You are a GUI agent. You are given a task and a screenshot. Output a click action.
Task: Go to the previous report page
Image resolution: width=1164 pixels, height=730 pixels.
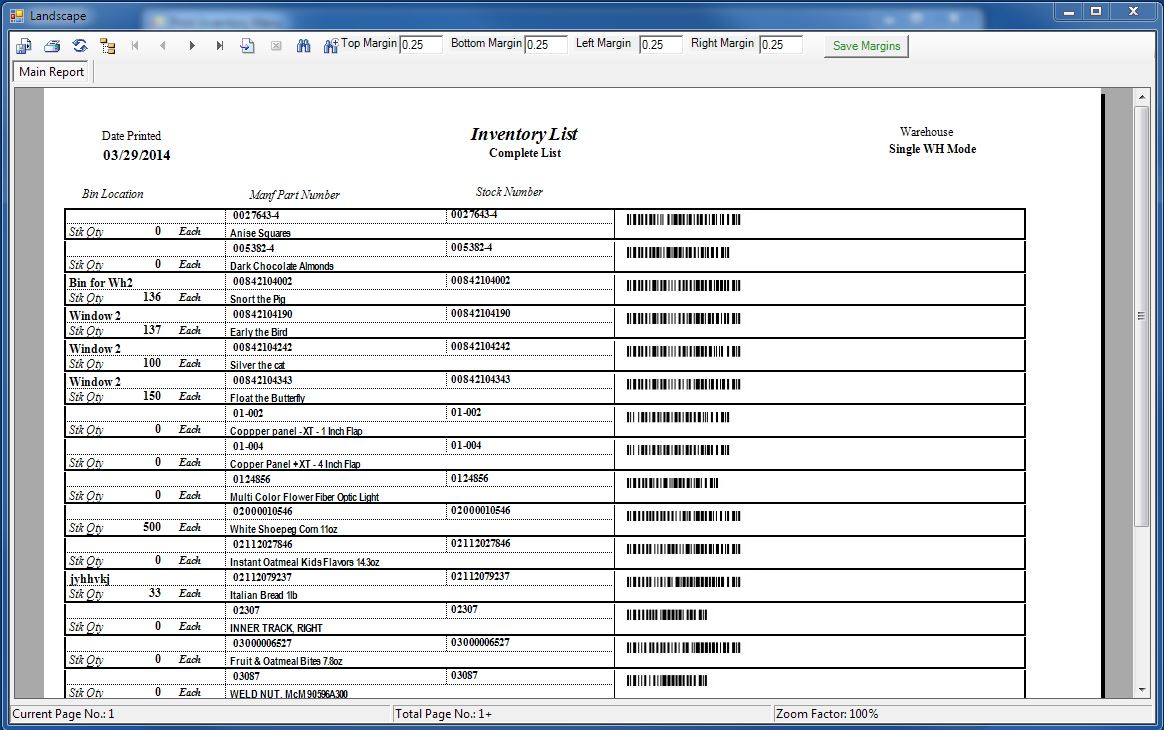[163, 46]
